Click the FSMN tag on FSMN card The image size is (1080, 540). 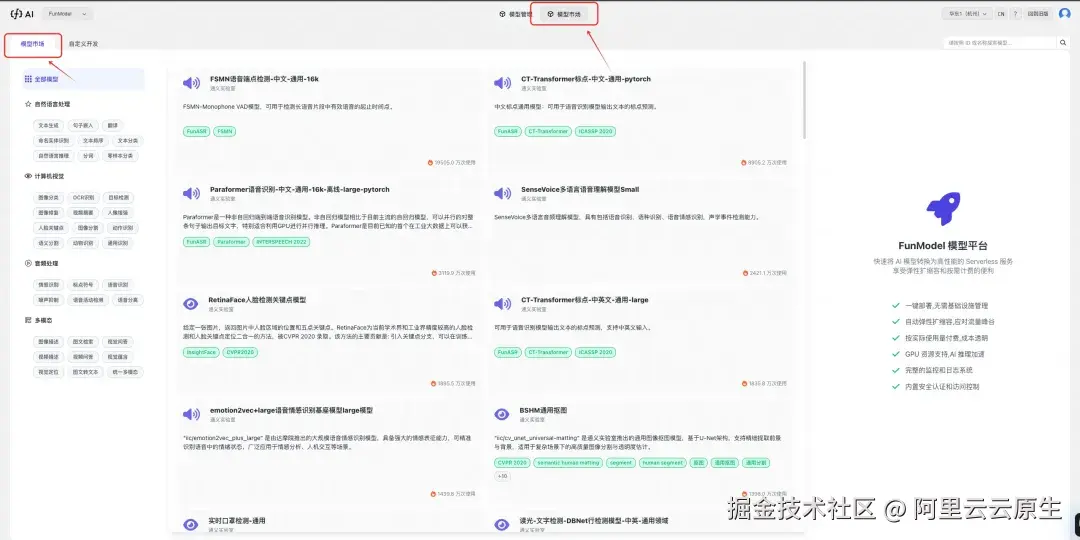(x=225, y=131)
